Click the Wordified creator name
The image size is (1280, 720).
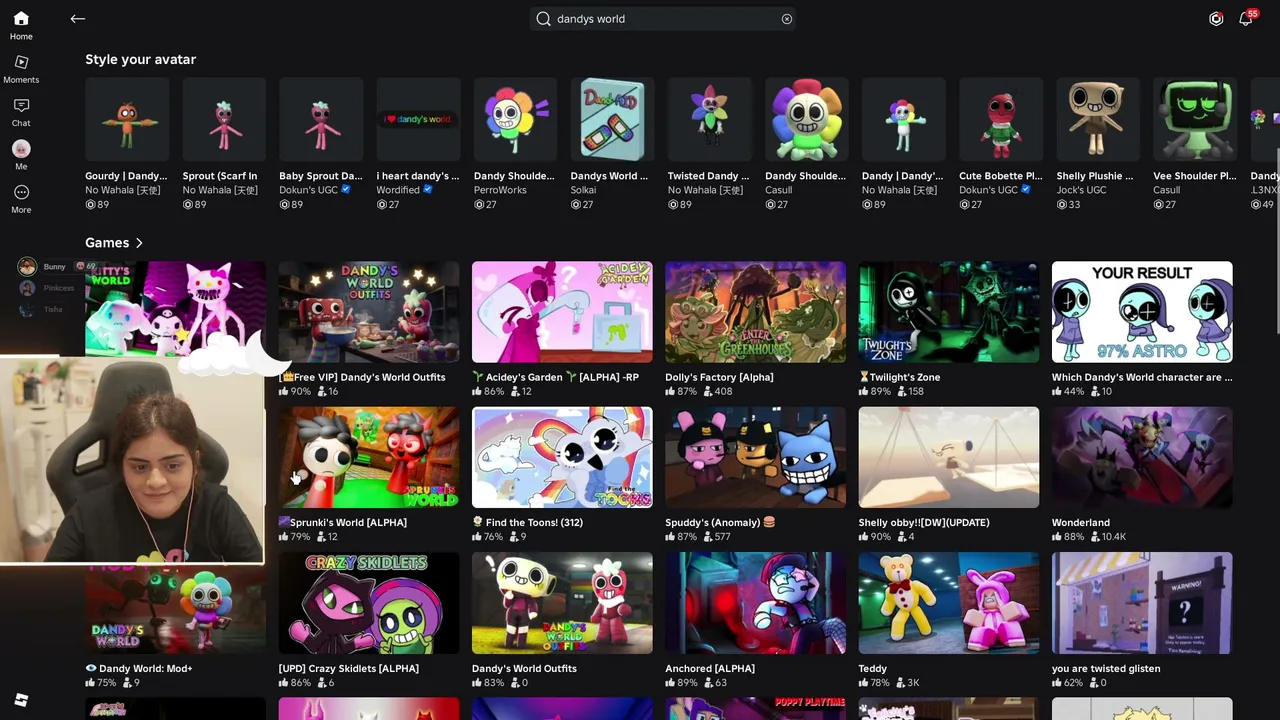click(400, 190)
